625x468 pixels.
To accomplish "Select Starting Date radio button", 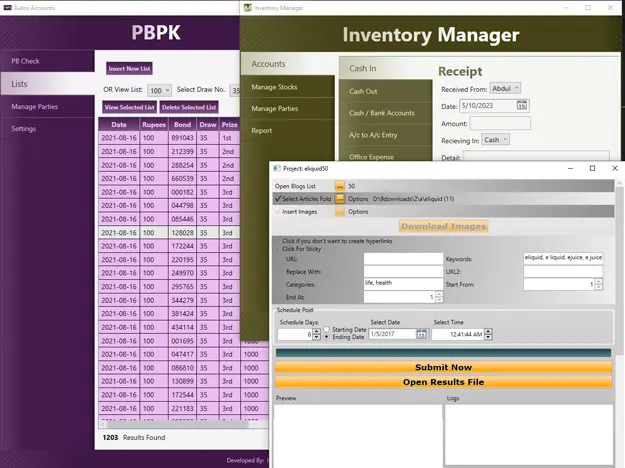I will 326,329.
